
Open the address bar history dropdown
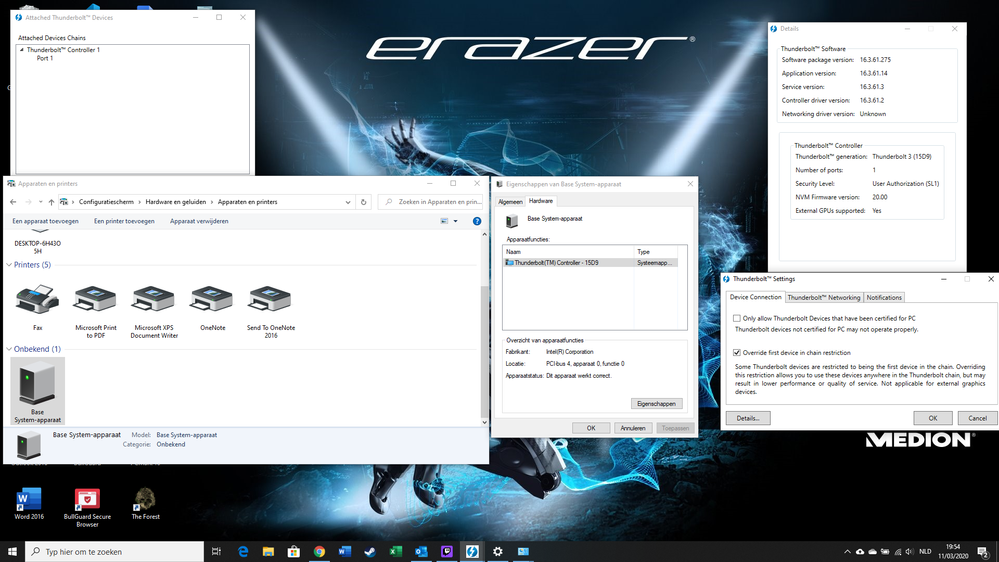348,202
